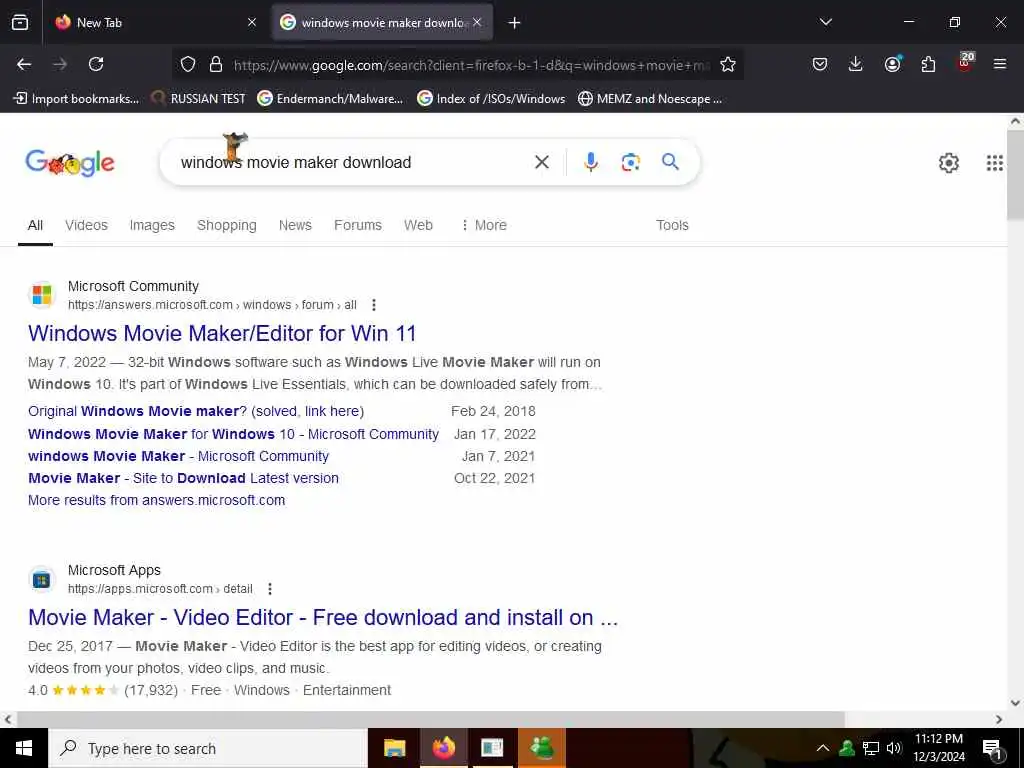Open options for Microsoft Apps result
This screenshot has width=1024, height=768.
pos(270,589)
